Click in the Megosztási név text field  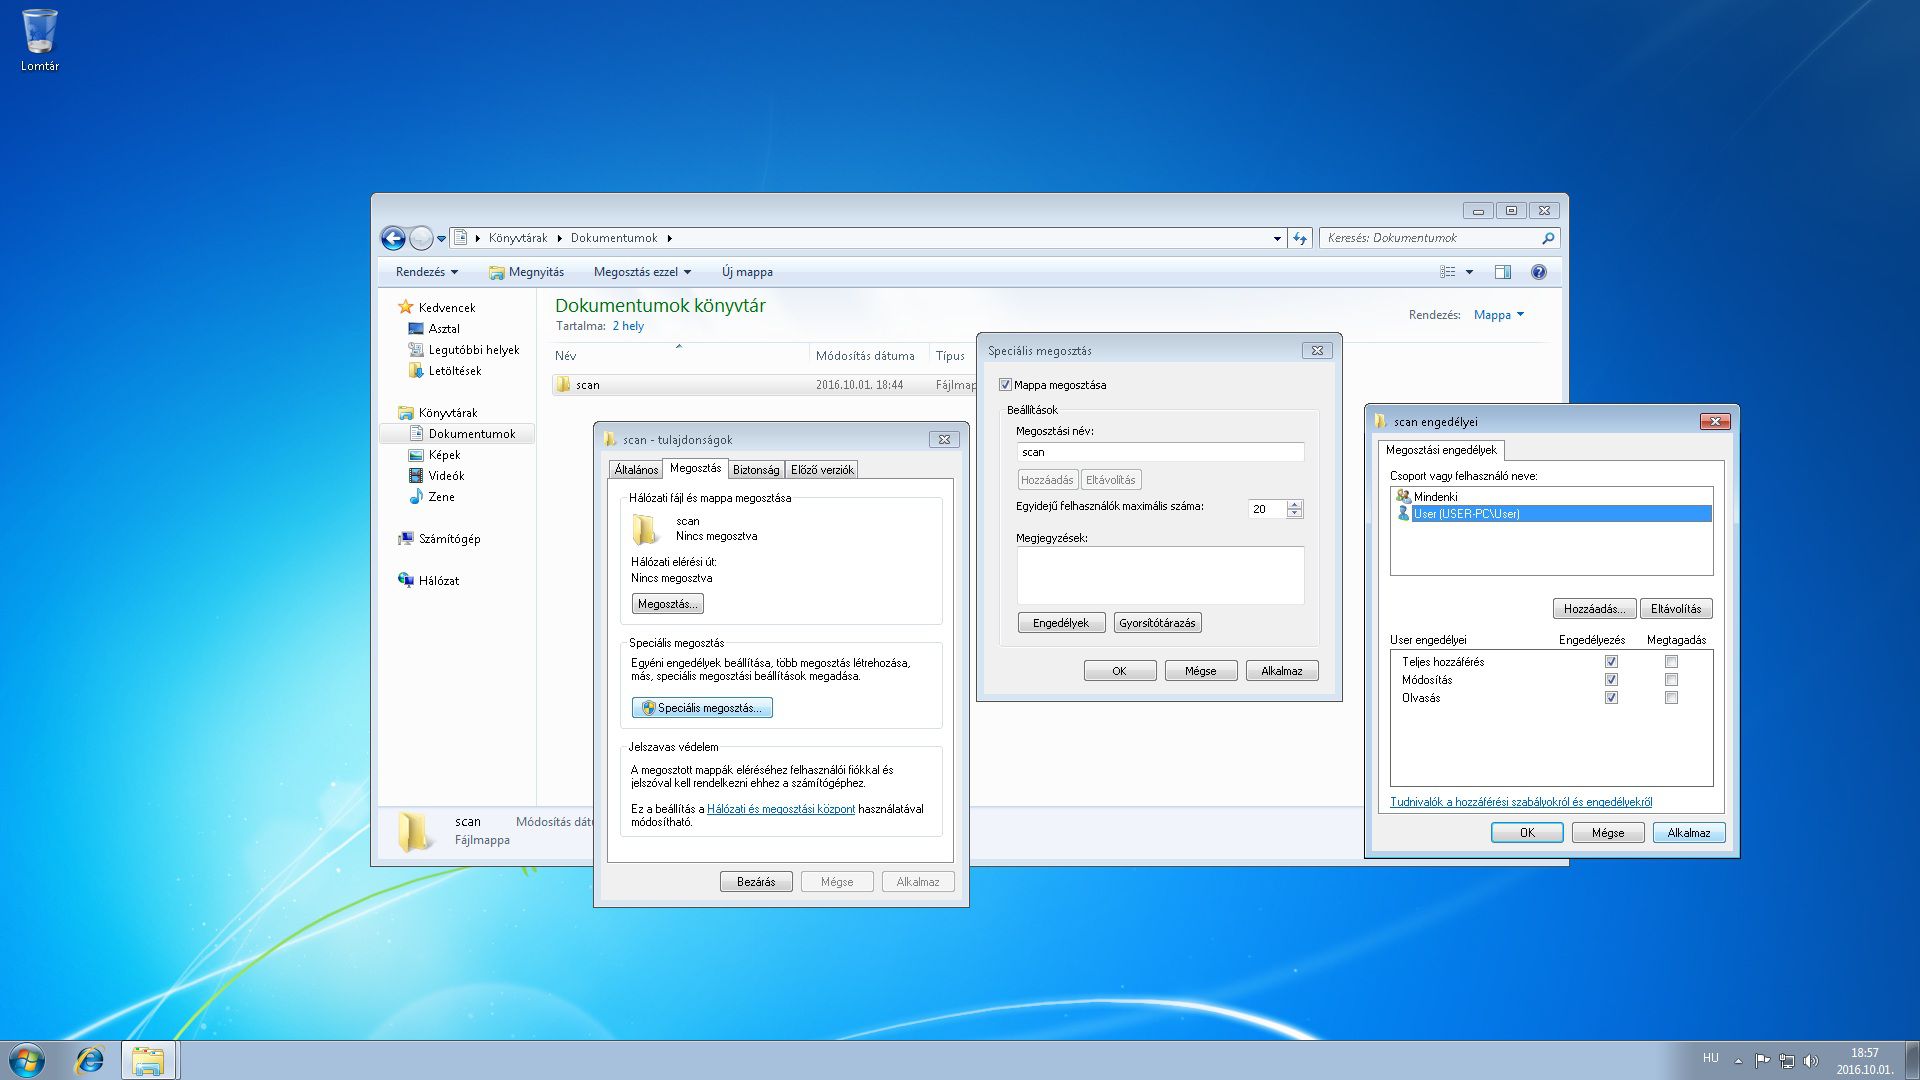click(x=1160, y=452)
